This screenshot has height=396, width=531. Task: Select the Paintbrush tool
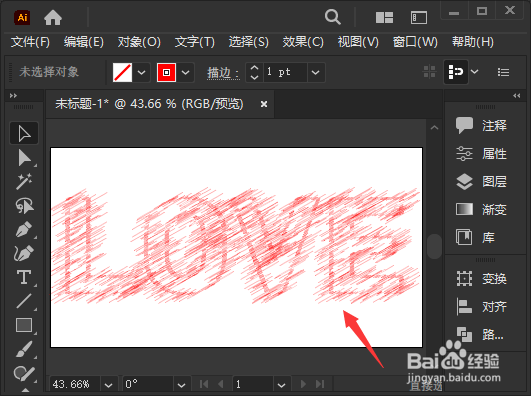pyautogui.click(x=24, y=349)
